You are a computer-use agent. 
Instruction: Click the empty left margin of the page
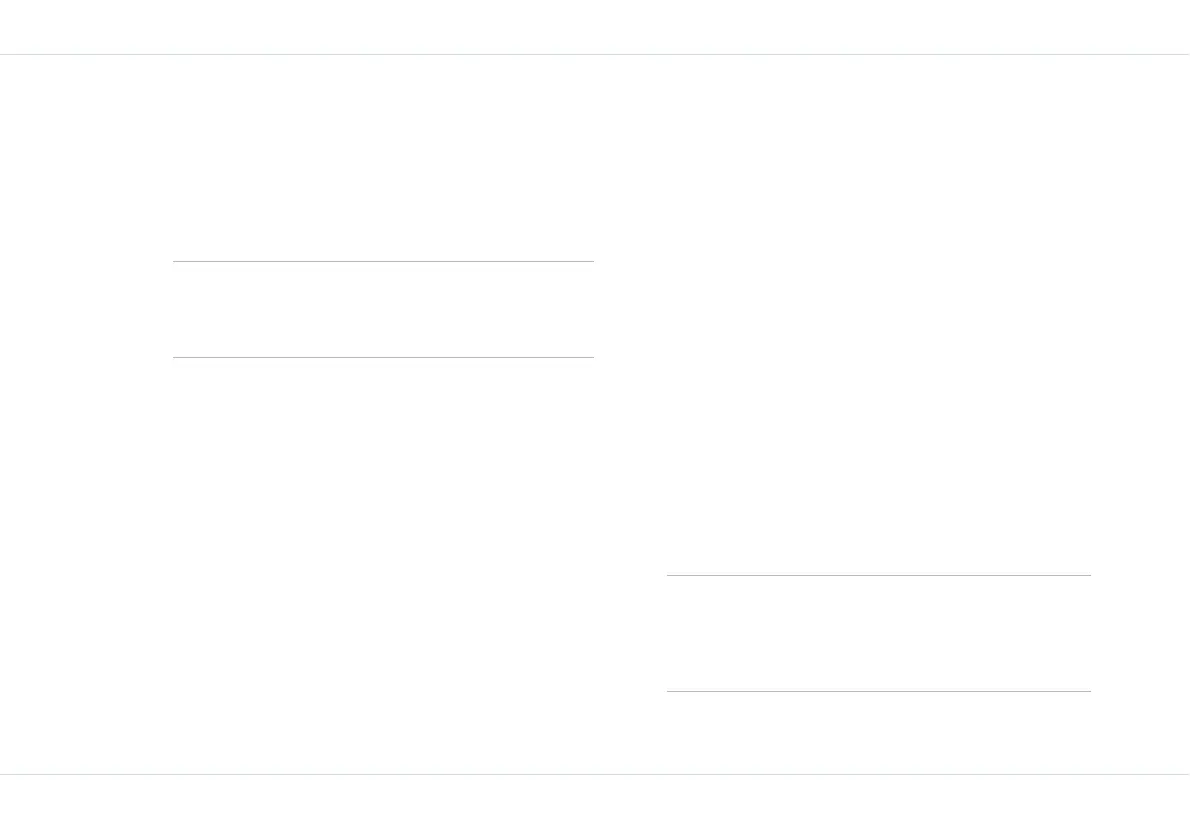[87, 414]
